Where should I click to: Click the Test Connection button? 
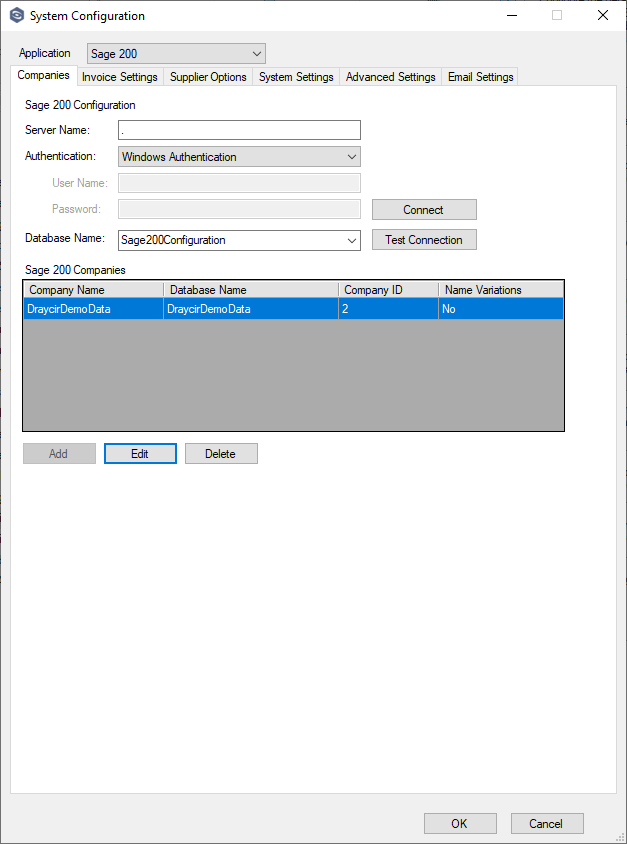click(424, 240)
